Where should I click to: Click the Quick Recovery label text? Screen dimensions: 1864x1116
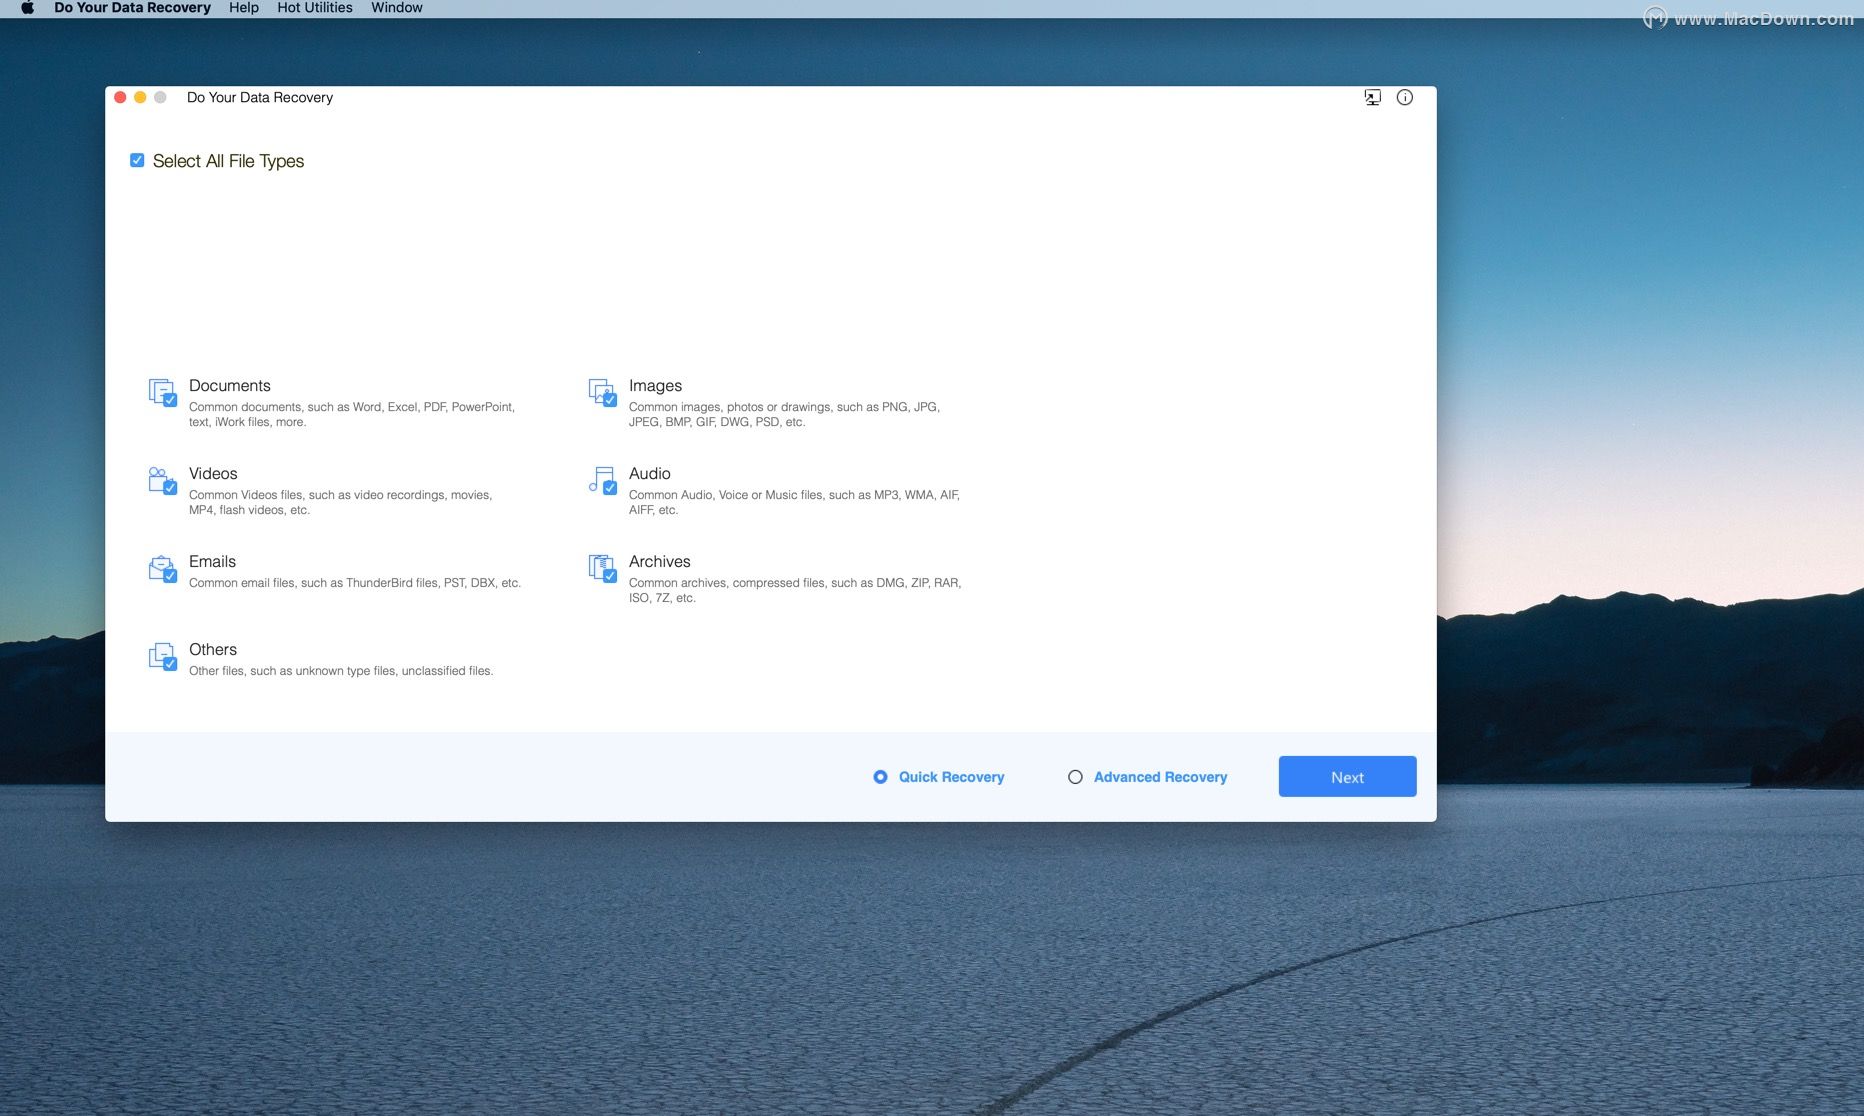[951, 777]
